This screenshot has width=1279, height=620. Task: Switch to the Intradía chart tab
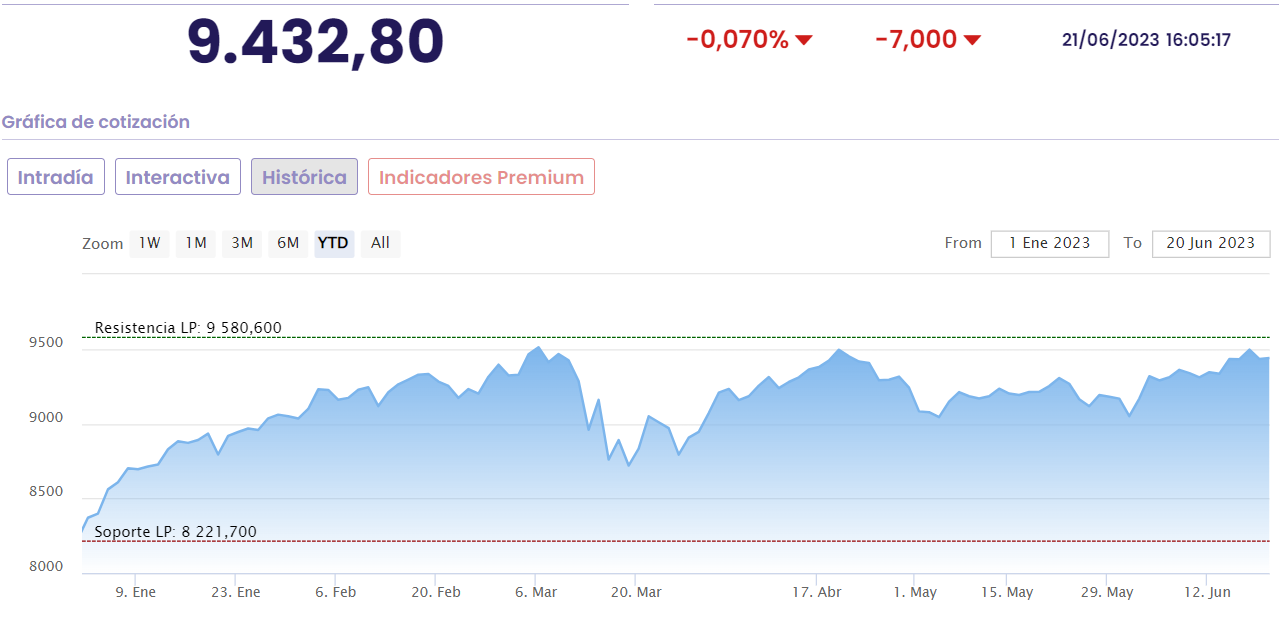click(56, 177)
